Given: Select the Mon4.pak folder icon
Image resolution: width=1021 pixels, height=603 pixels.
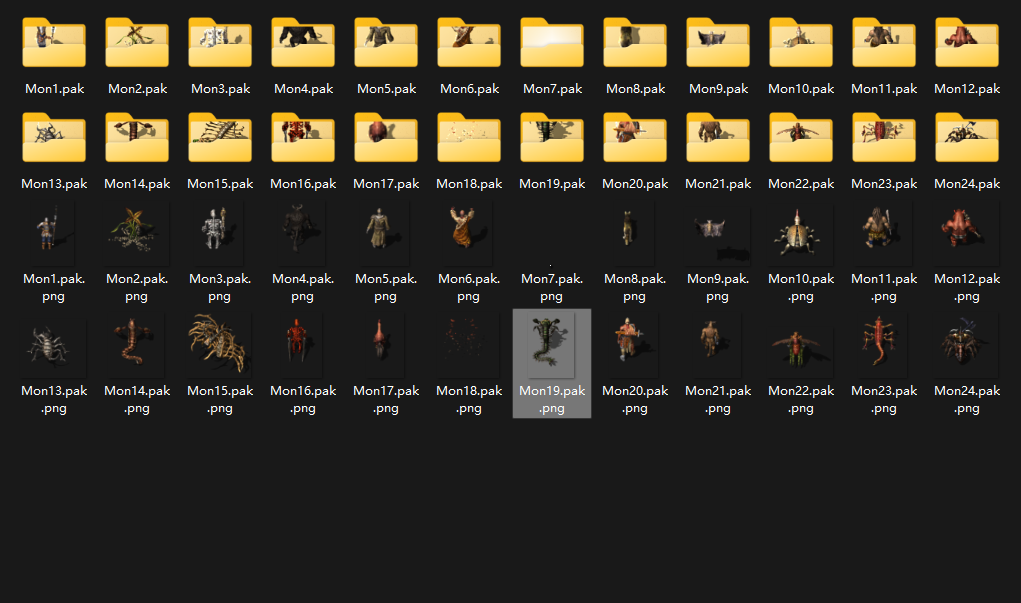Looking at the screenshot, I should 303,43.
